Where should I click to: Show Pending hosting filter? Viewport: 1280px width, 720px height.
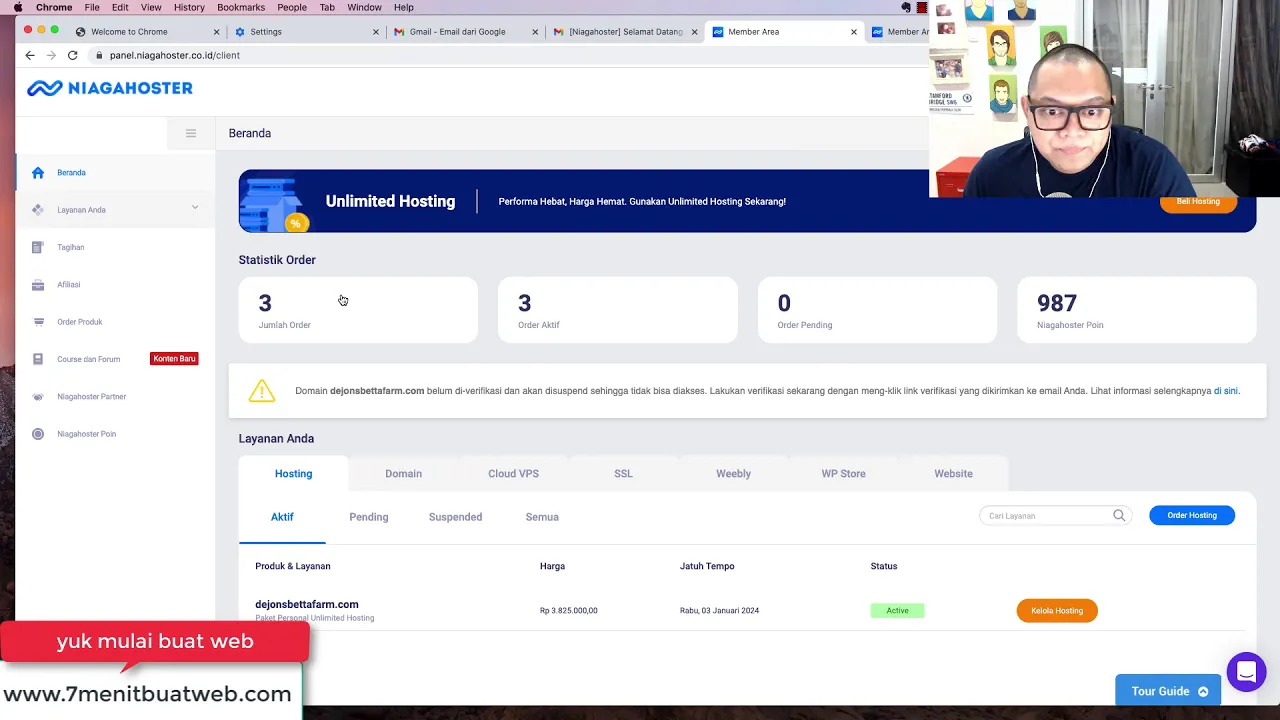[368, 517]
